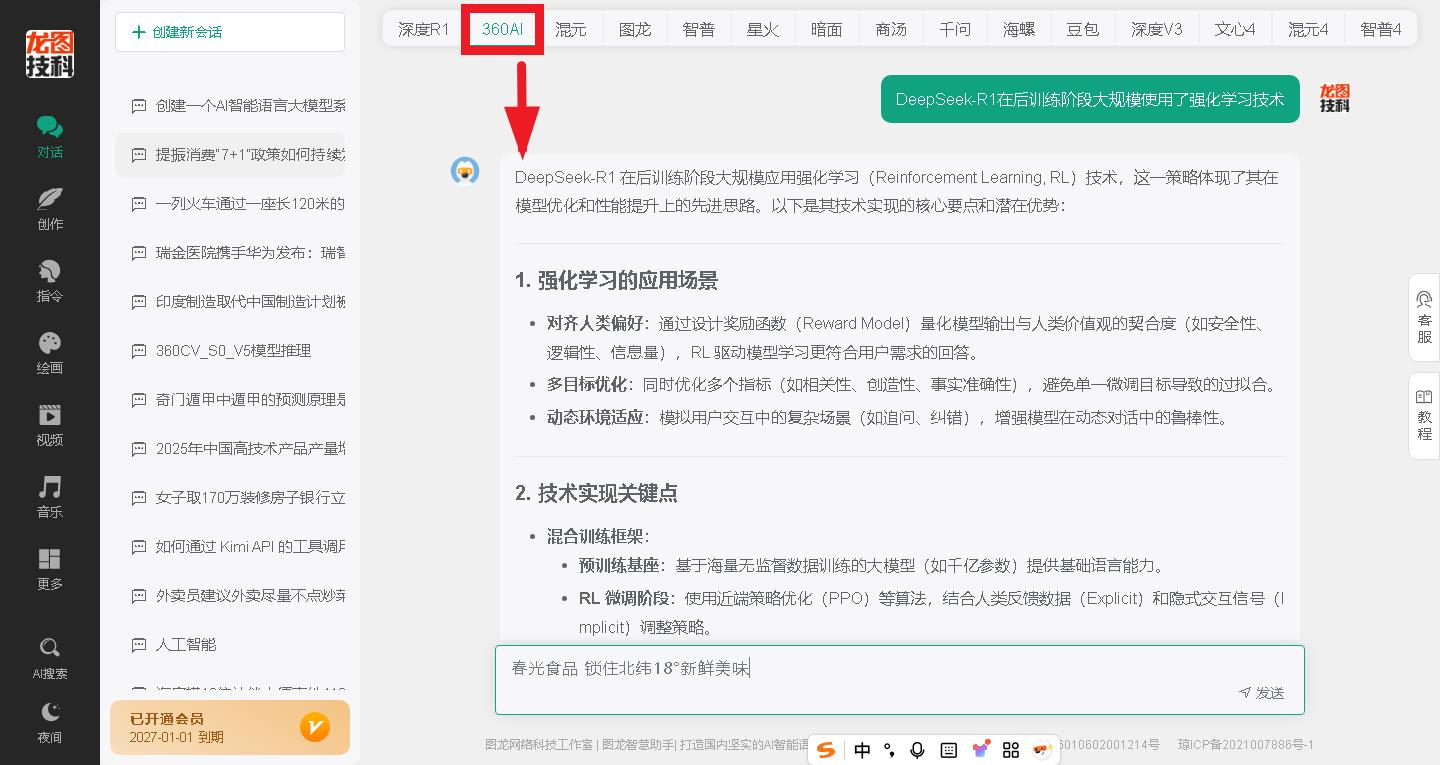Click the orange V membership badge icon
Screen dimensions: 1440x765
click(x=315, y=727)
